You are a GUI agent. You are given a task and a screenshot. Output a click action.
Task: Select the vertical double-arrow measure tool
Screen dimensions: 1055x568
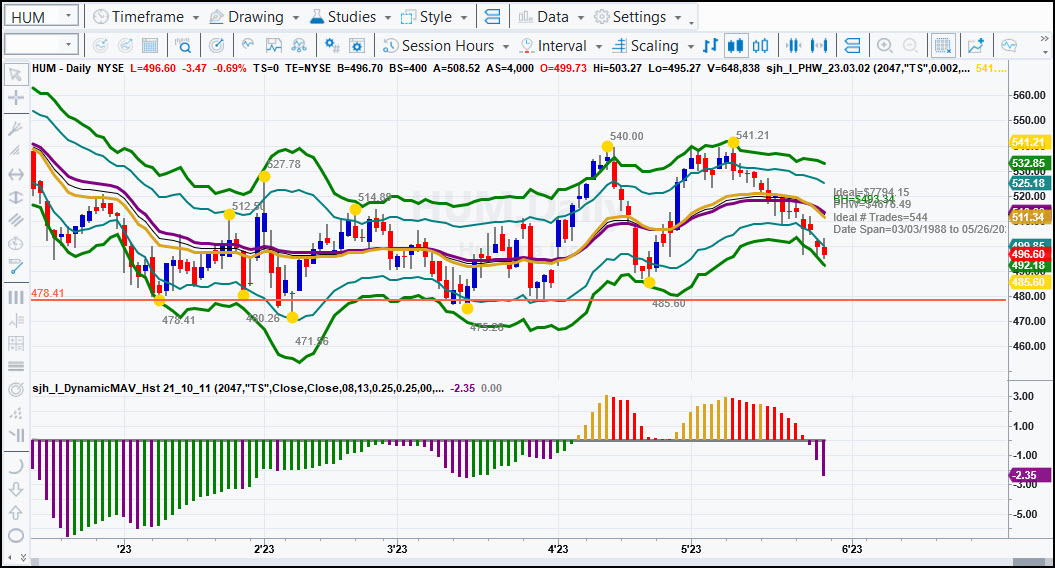pos(15,197)
